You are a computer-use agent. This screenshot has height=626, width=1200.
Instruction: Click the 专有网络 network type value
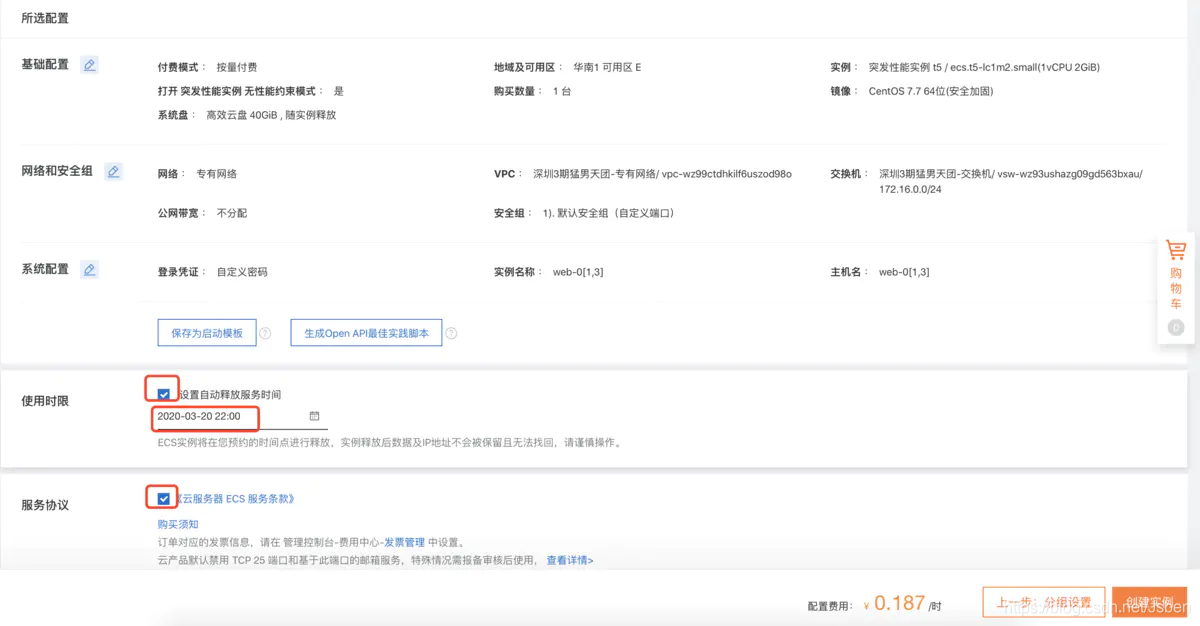[x=216, y=173]
